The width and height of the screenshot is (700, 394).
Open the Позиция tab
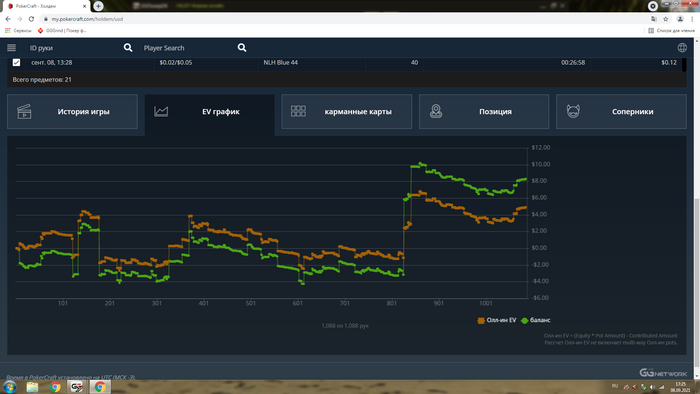tap(484, 112)
